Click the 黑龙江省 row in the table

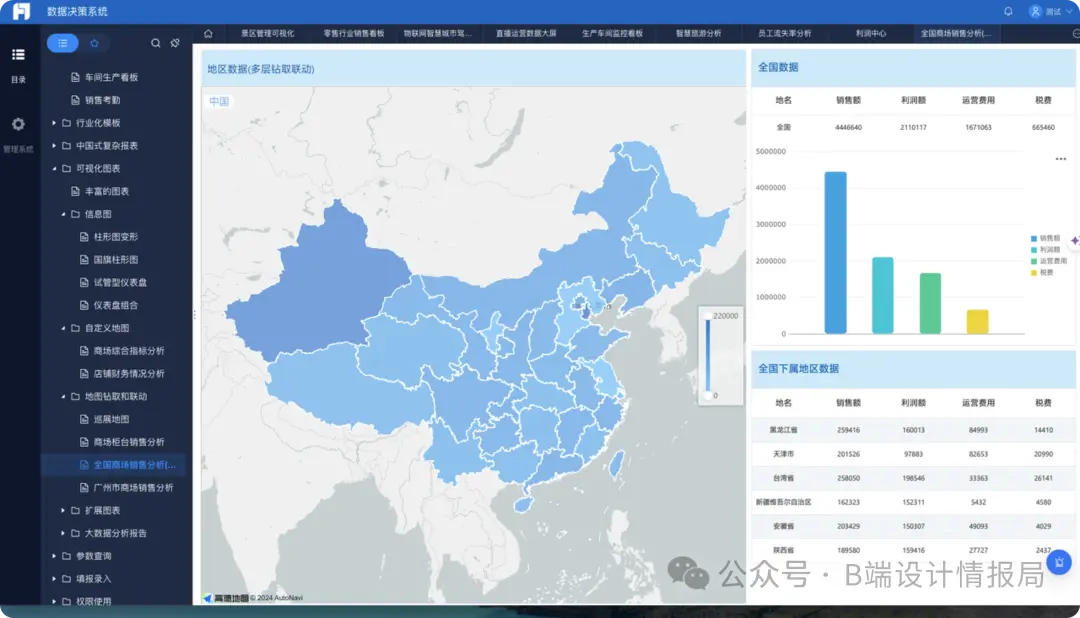pyautogui.click(x=783, y=429)
